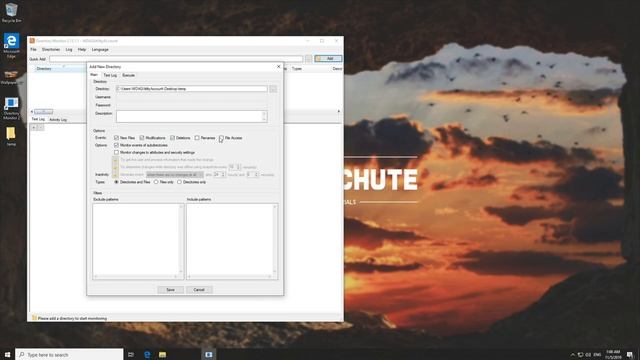Click the inactivity hours stepper

point(223,175)
